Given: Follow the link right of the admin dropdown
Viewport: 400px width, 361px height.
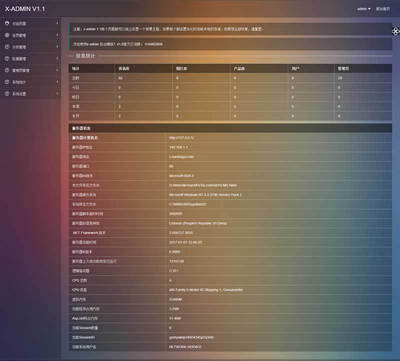Looking at the screenshot, I should point(383,9).
